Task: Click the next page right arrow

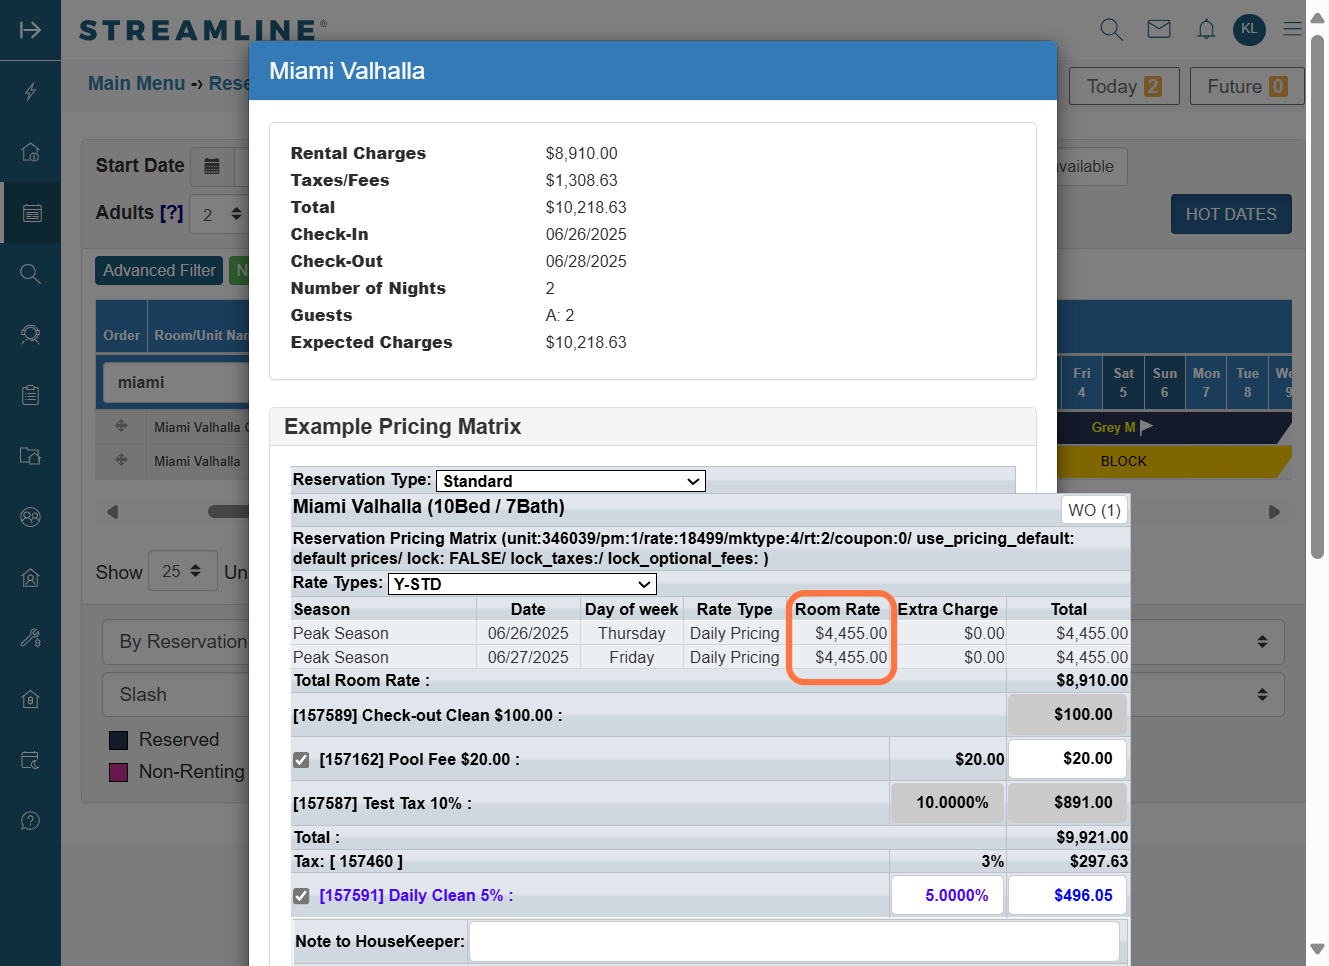Action: click(1274, 512)
